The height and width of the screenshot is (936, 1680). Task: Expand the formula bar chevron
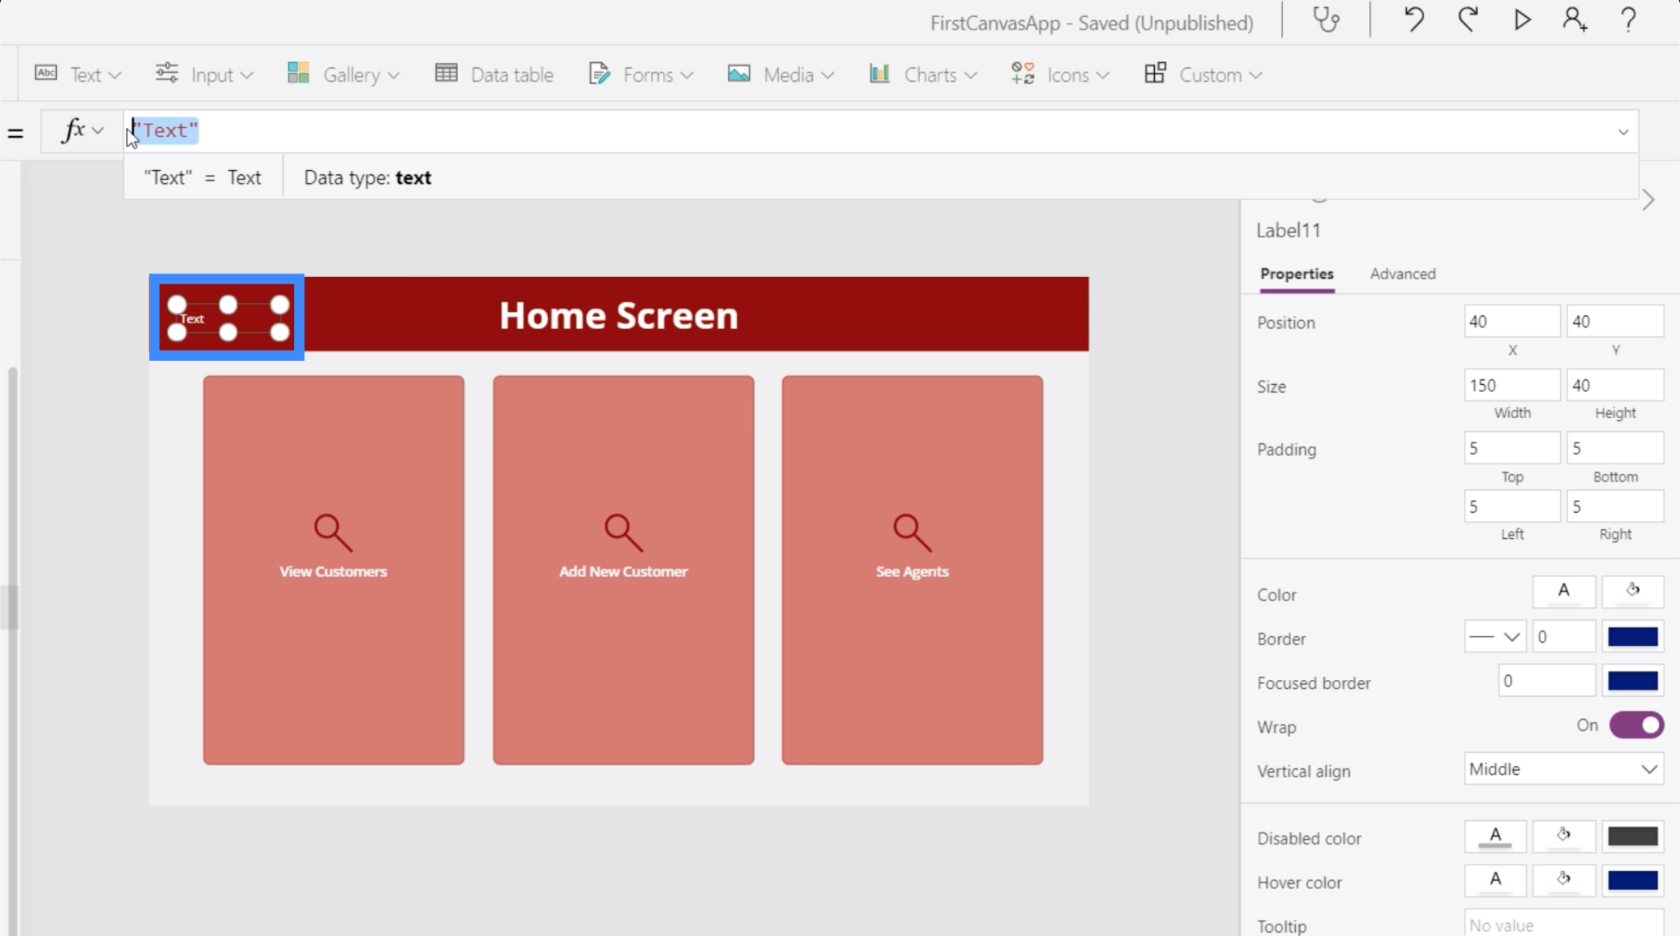click(1622, 132)
